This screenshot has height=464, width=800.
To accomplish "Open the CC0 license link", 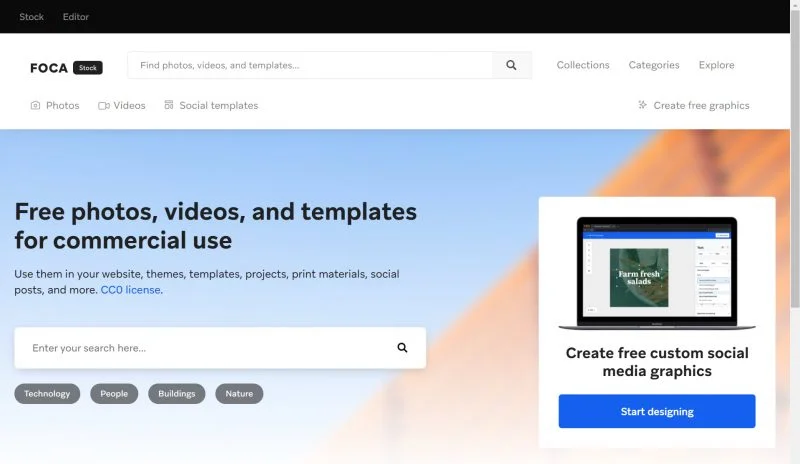I will click(x=131, y=290).
